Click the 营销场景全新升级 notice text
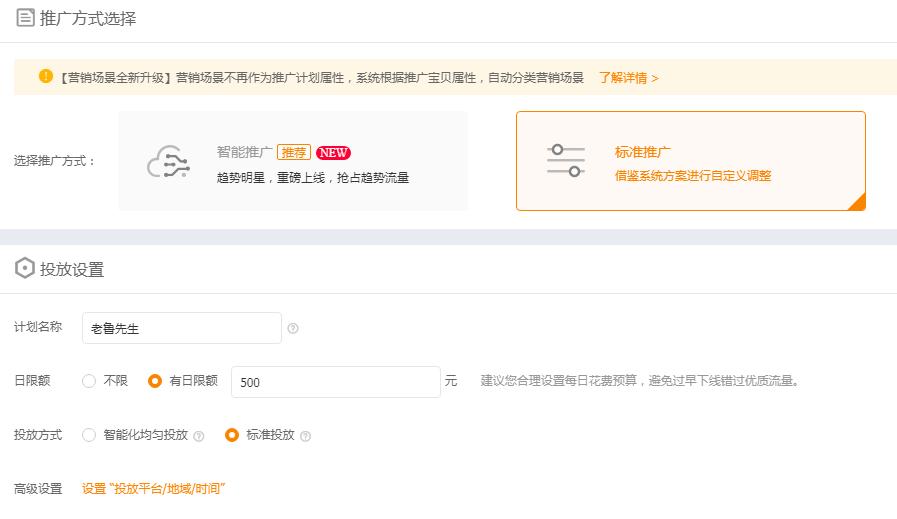The height and width of the screenshot is (519, 897). coord(323,78)
